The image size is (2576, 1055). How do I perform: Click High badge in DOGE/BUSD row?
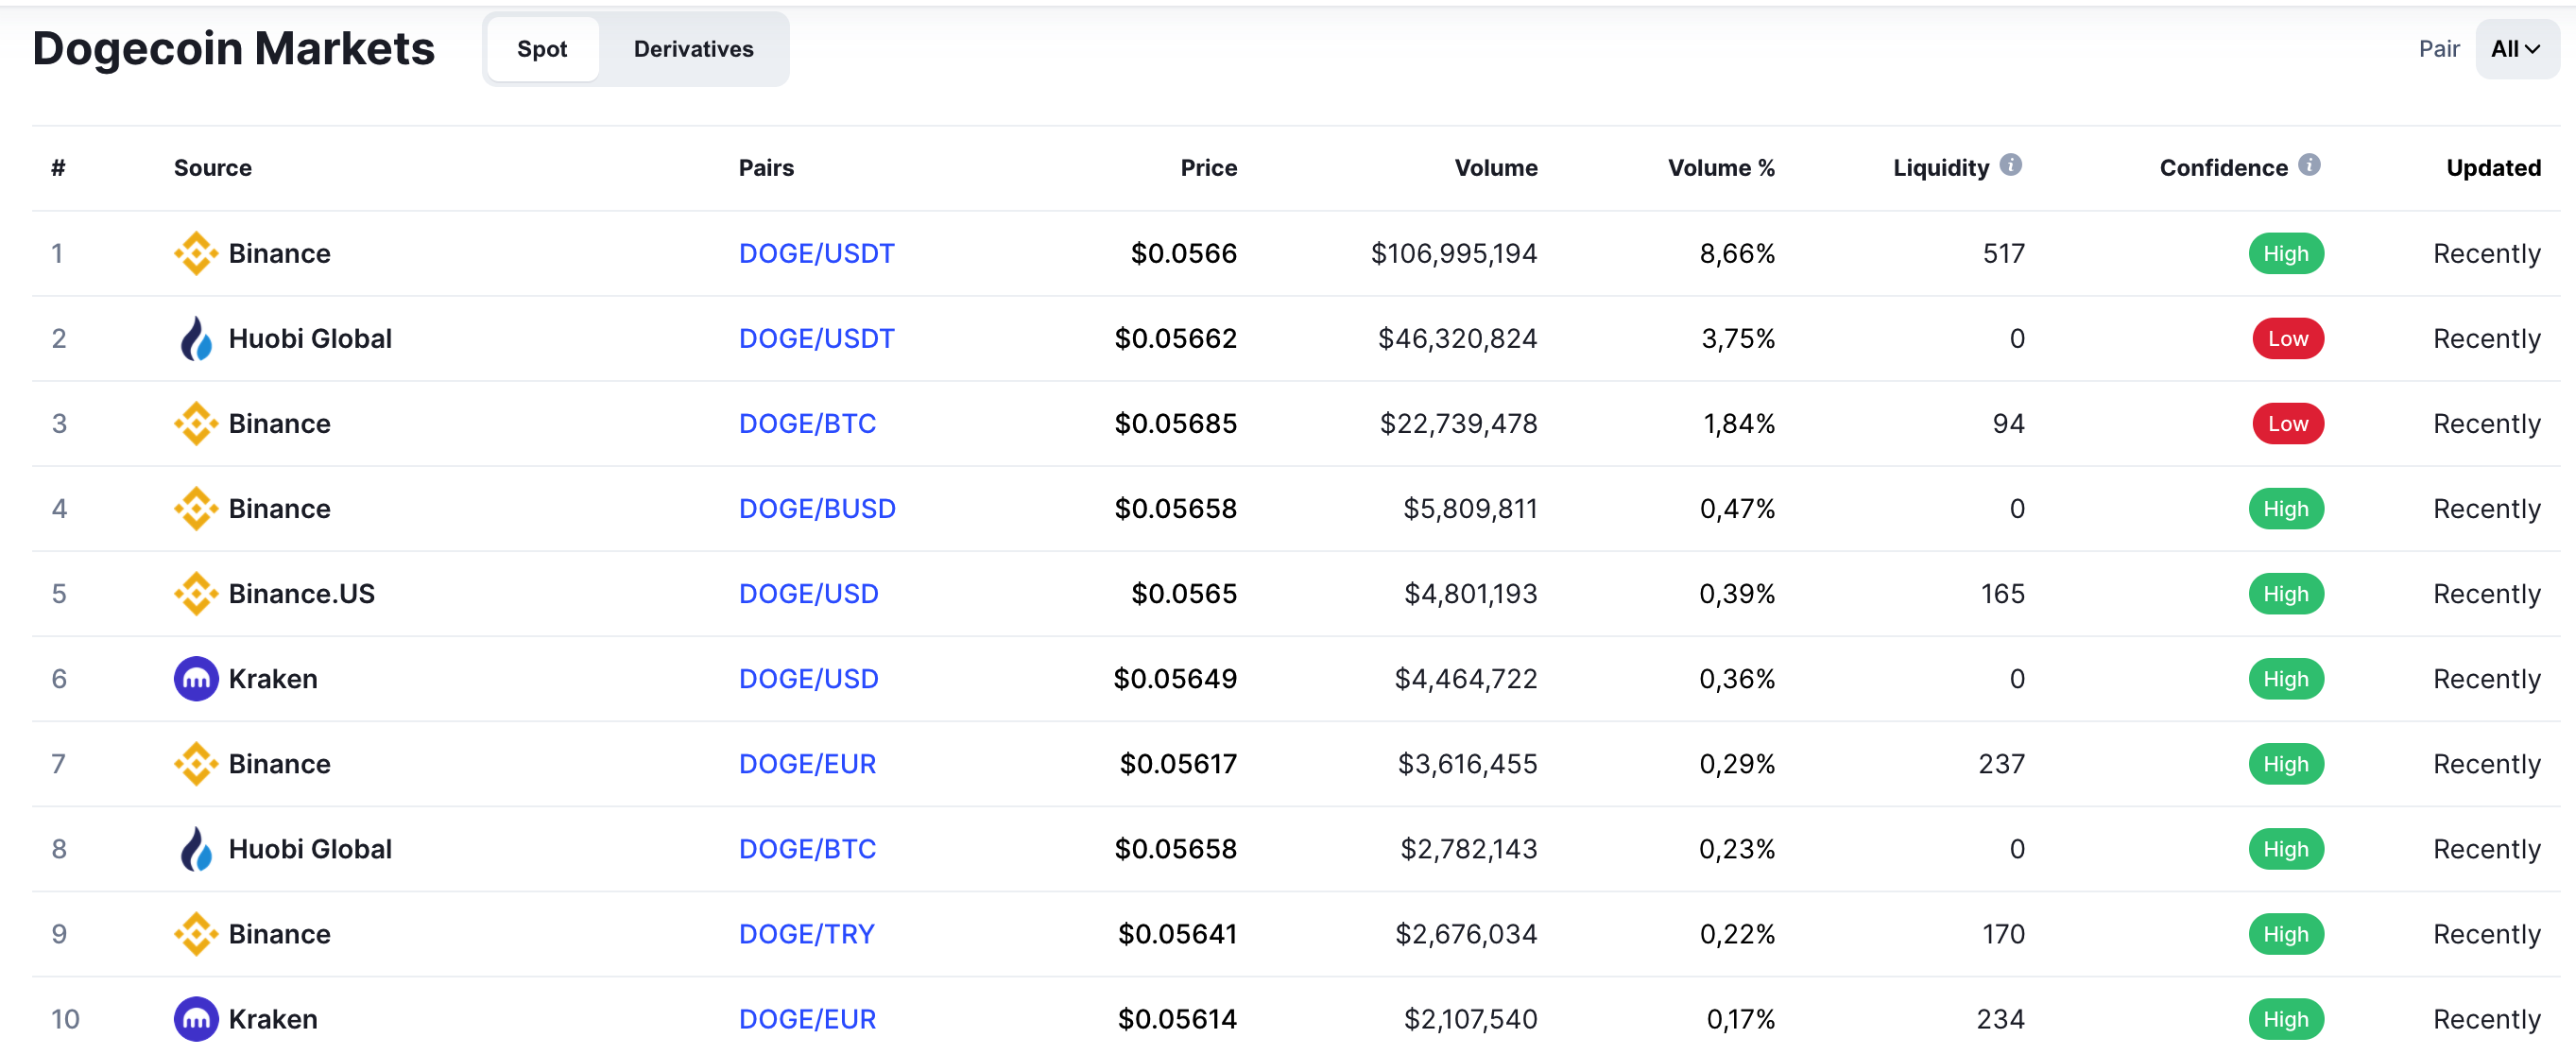(2286, 508)
